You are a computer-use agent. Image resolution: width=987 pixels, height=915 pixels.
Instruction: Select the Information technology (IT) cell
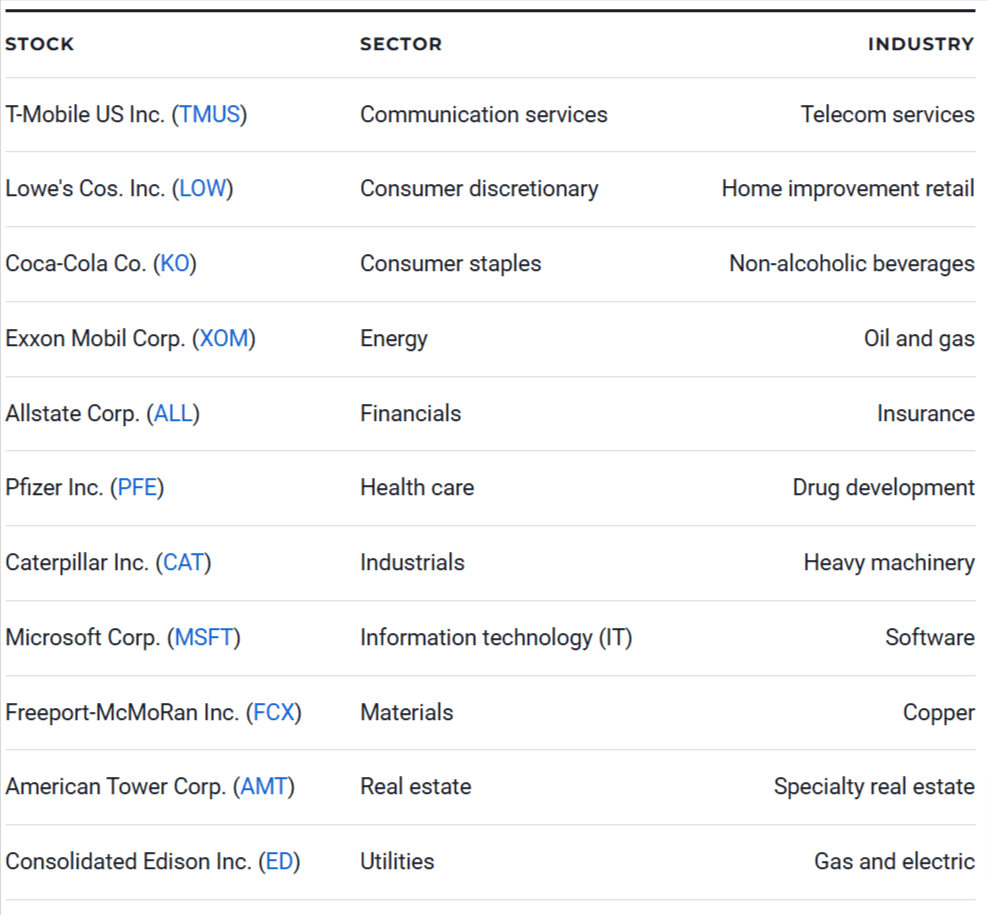pos(496,638)
